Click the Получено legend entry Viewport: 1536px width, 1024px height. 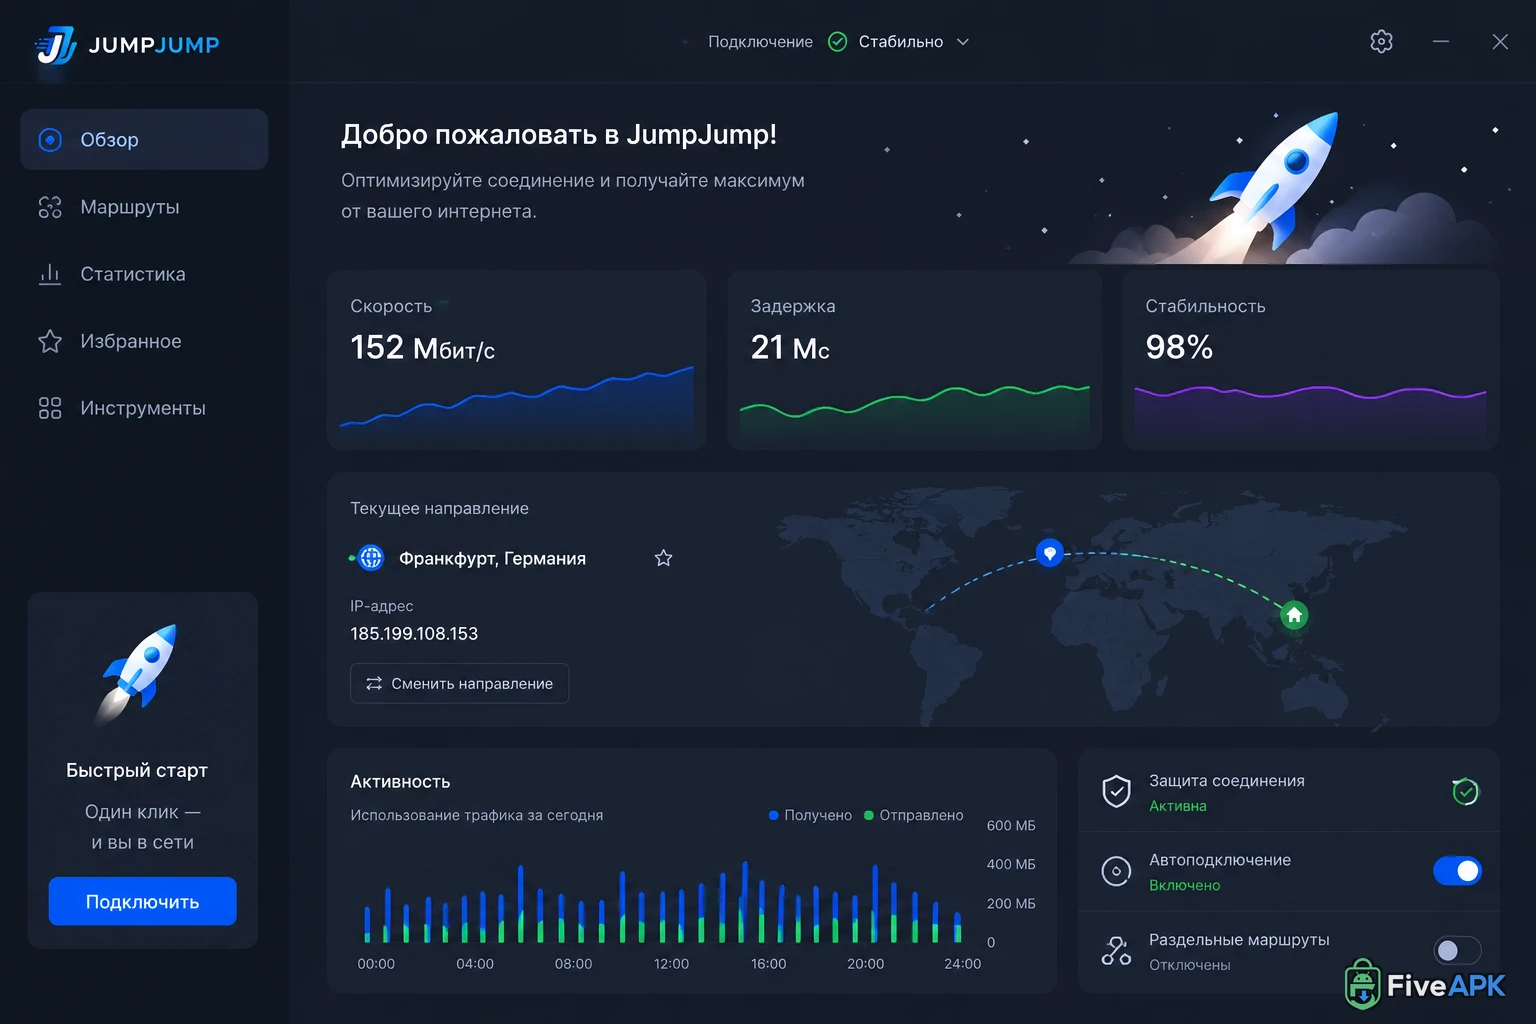coord(810,815)
